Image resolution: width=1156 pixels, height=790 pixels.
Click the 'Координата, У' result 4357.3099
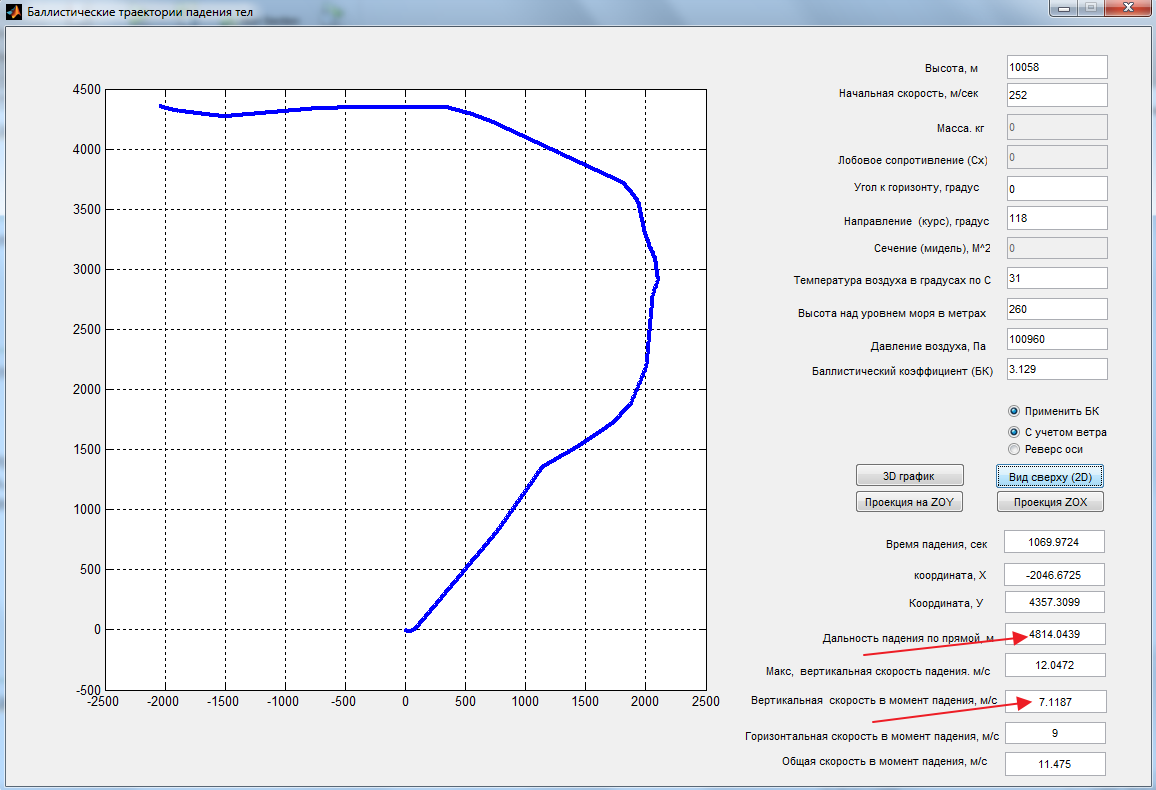[1054, 602]
